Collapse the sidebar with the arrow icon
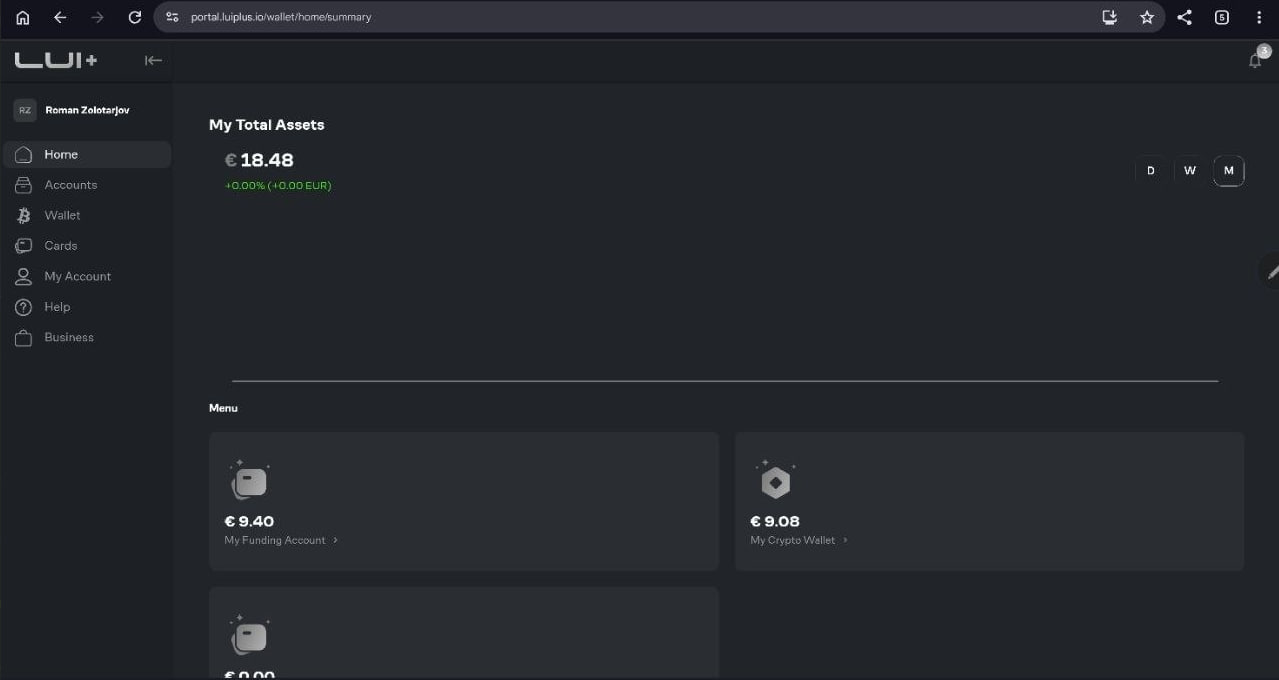This screenshot has width=1279, height=680. 153,60
